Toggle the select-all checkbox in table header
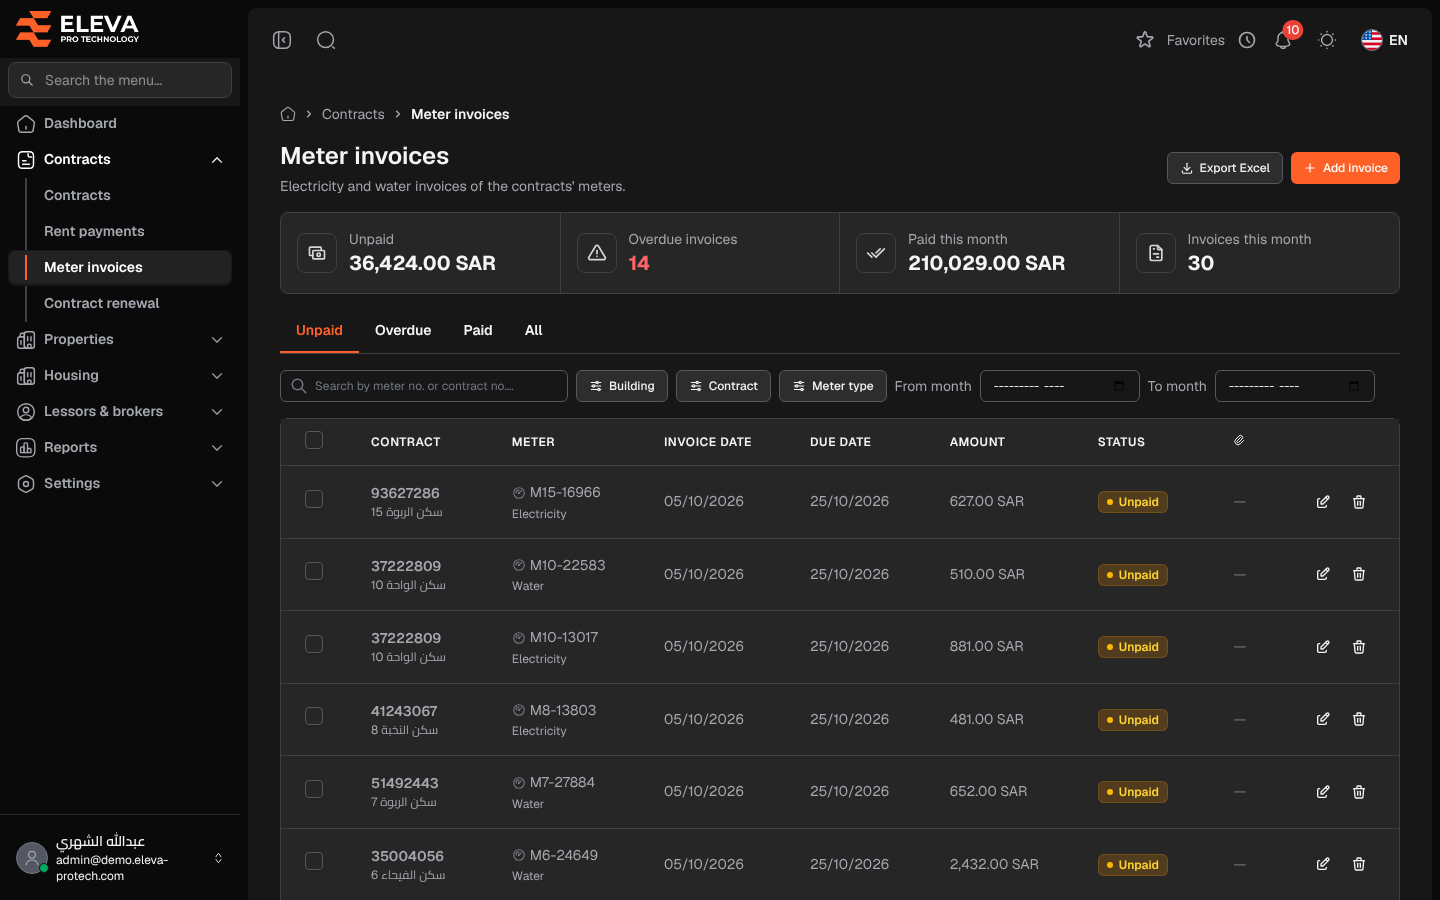The width and height of the screenshot is (1440, 900). (x=314, y=440)
